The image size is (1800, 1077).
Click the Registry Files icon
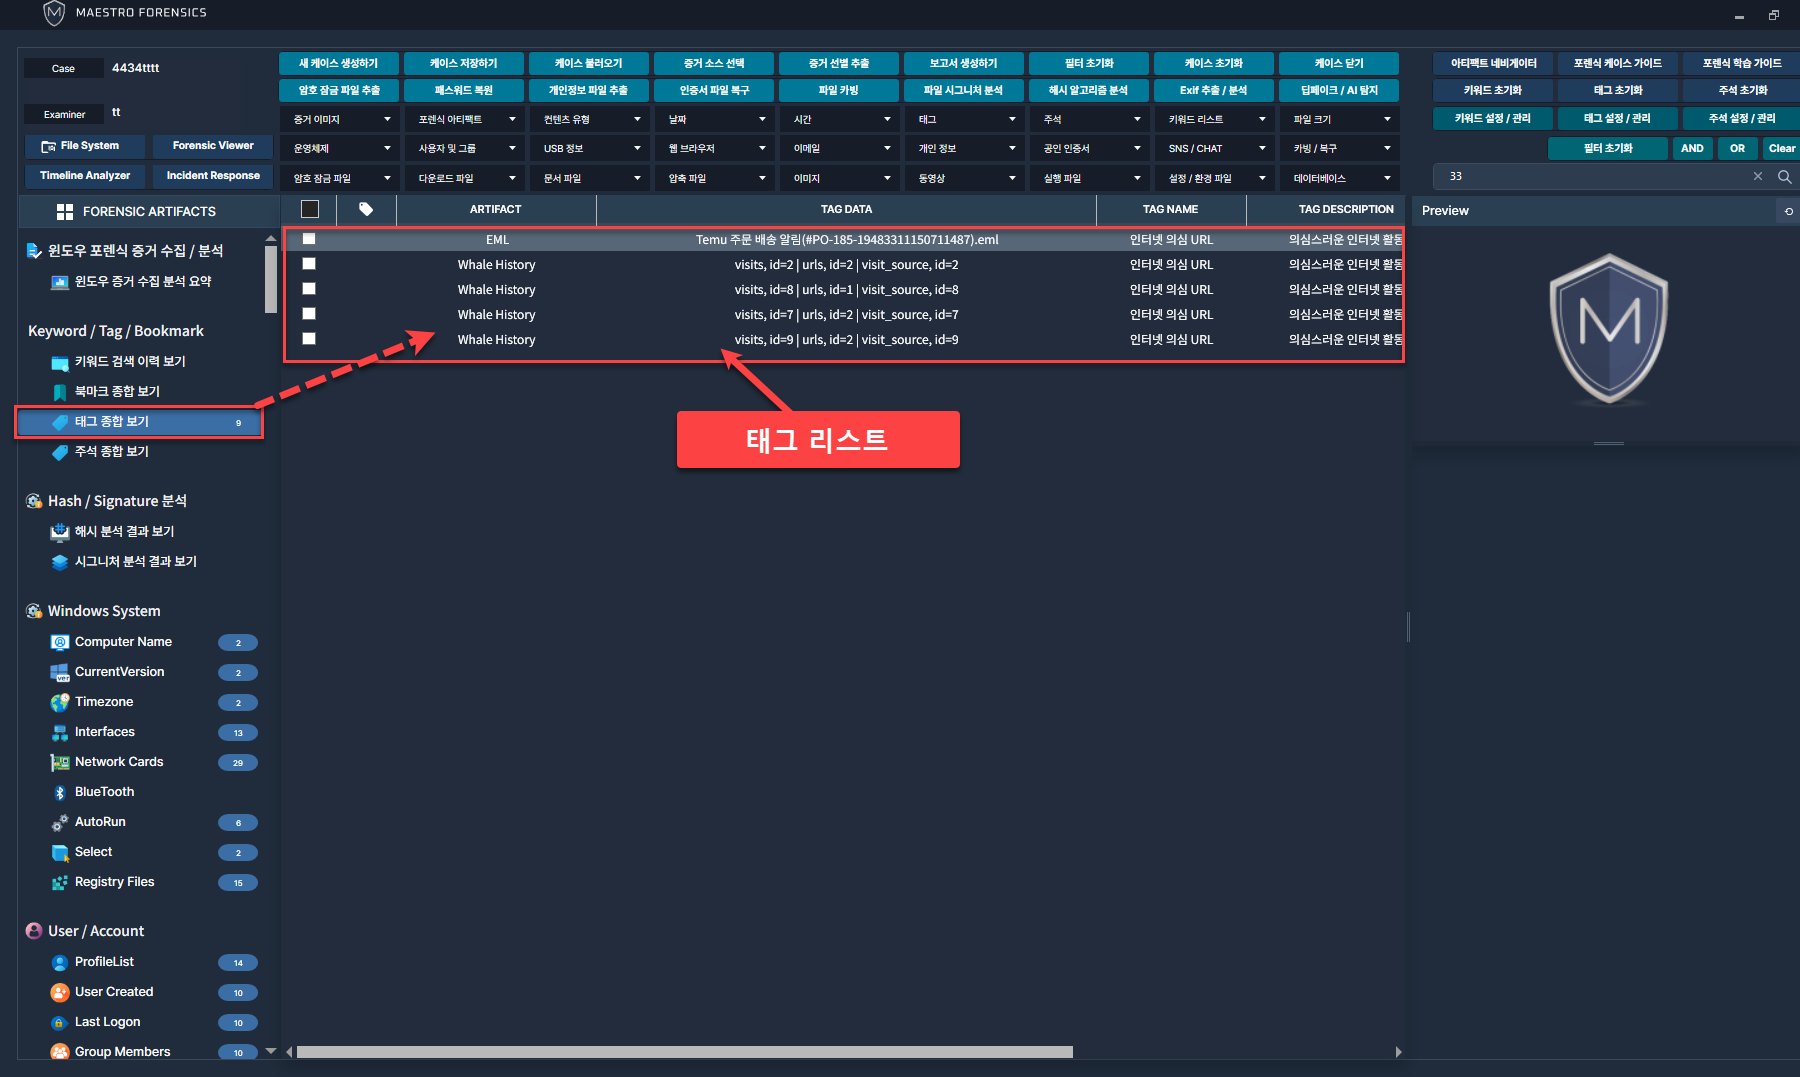[x=60, y=882]
